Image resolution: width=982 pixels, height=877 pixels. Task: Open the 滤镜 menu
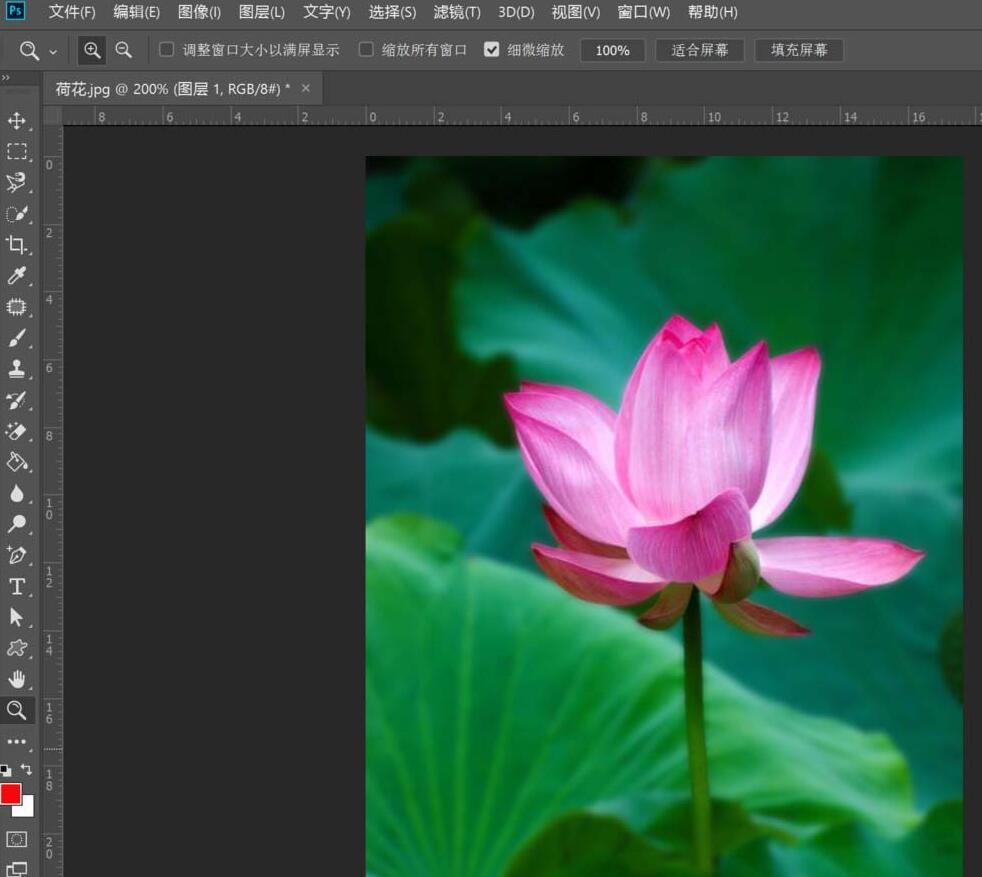click(x=456, y=12)
